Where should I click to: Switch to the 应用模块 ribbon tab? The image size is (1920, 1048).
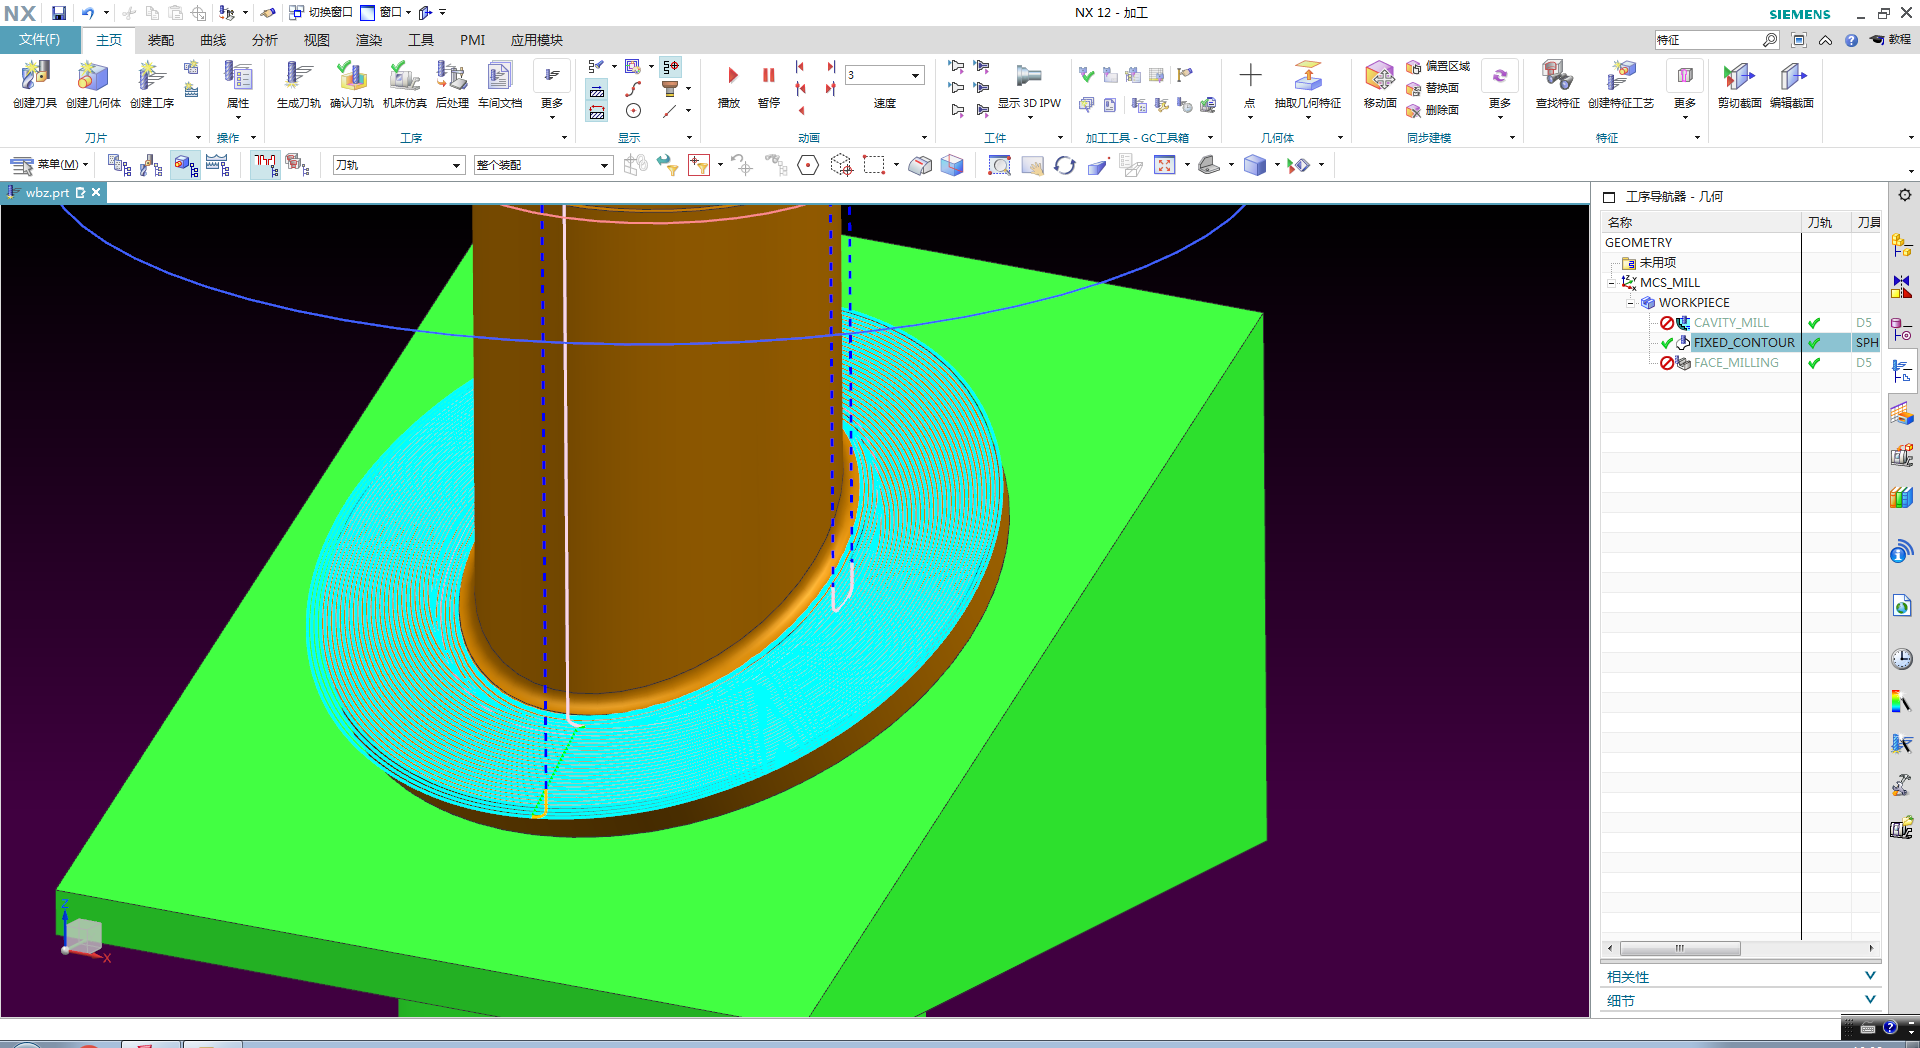tap(537, 40)
